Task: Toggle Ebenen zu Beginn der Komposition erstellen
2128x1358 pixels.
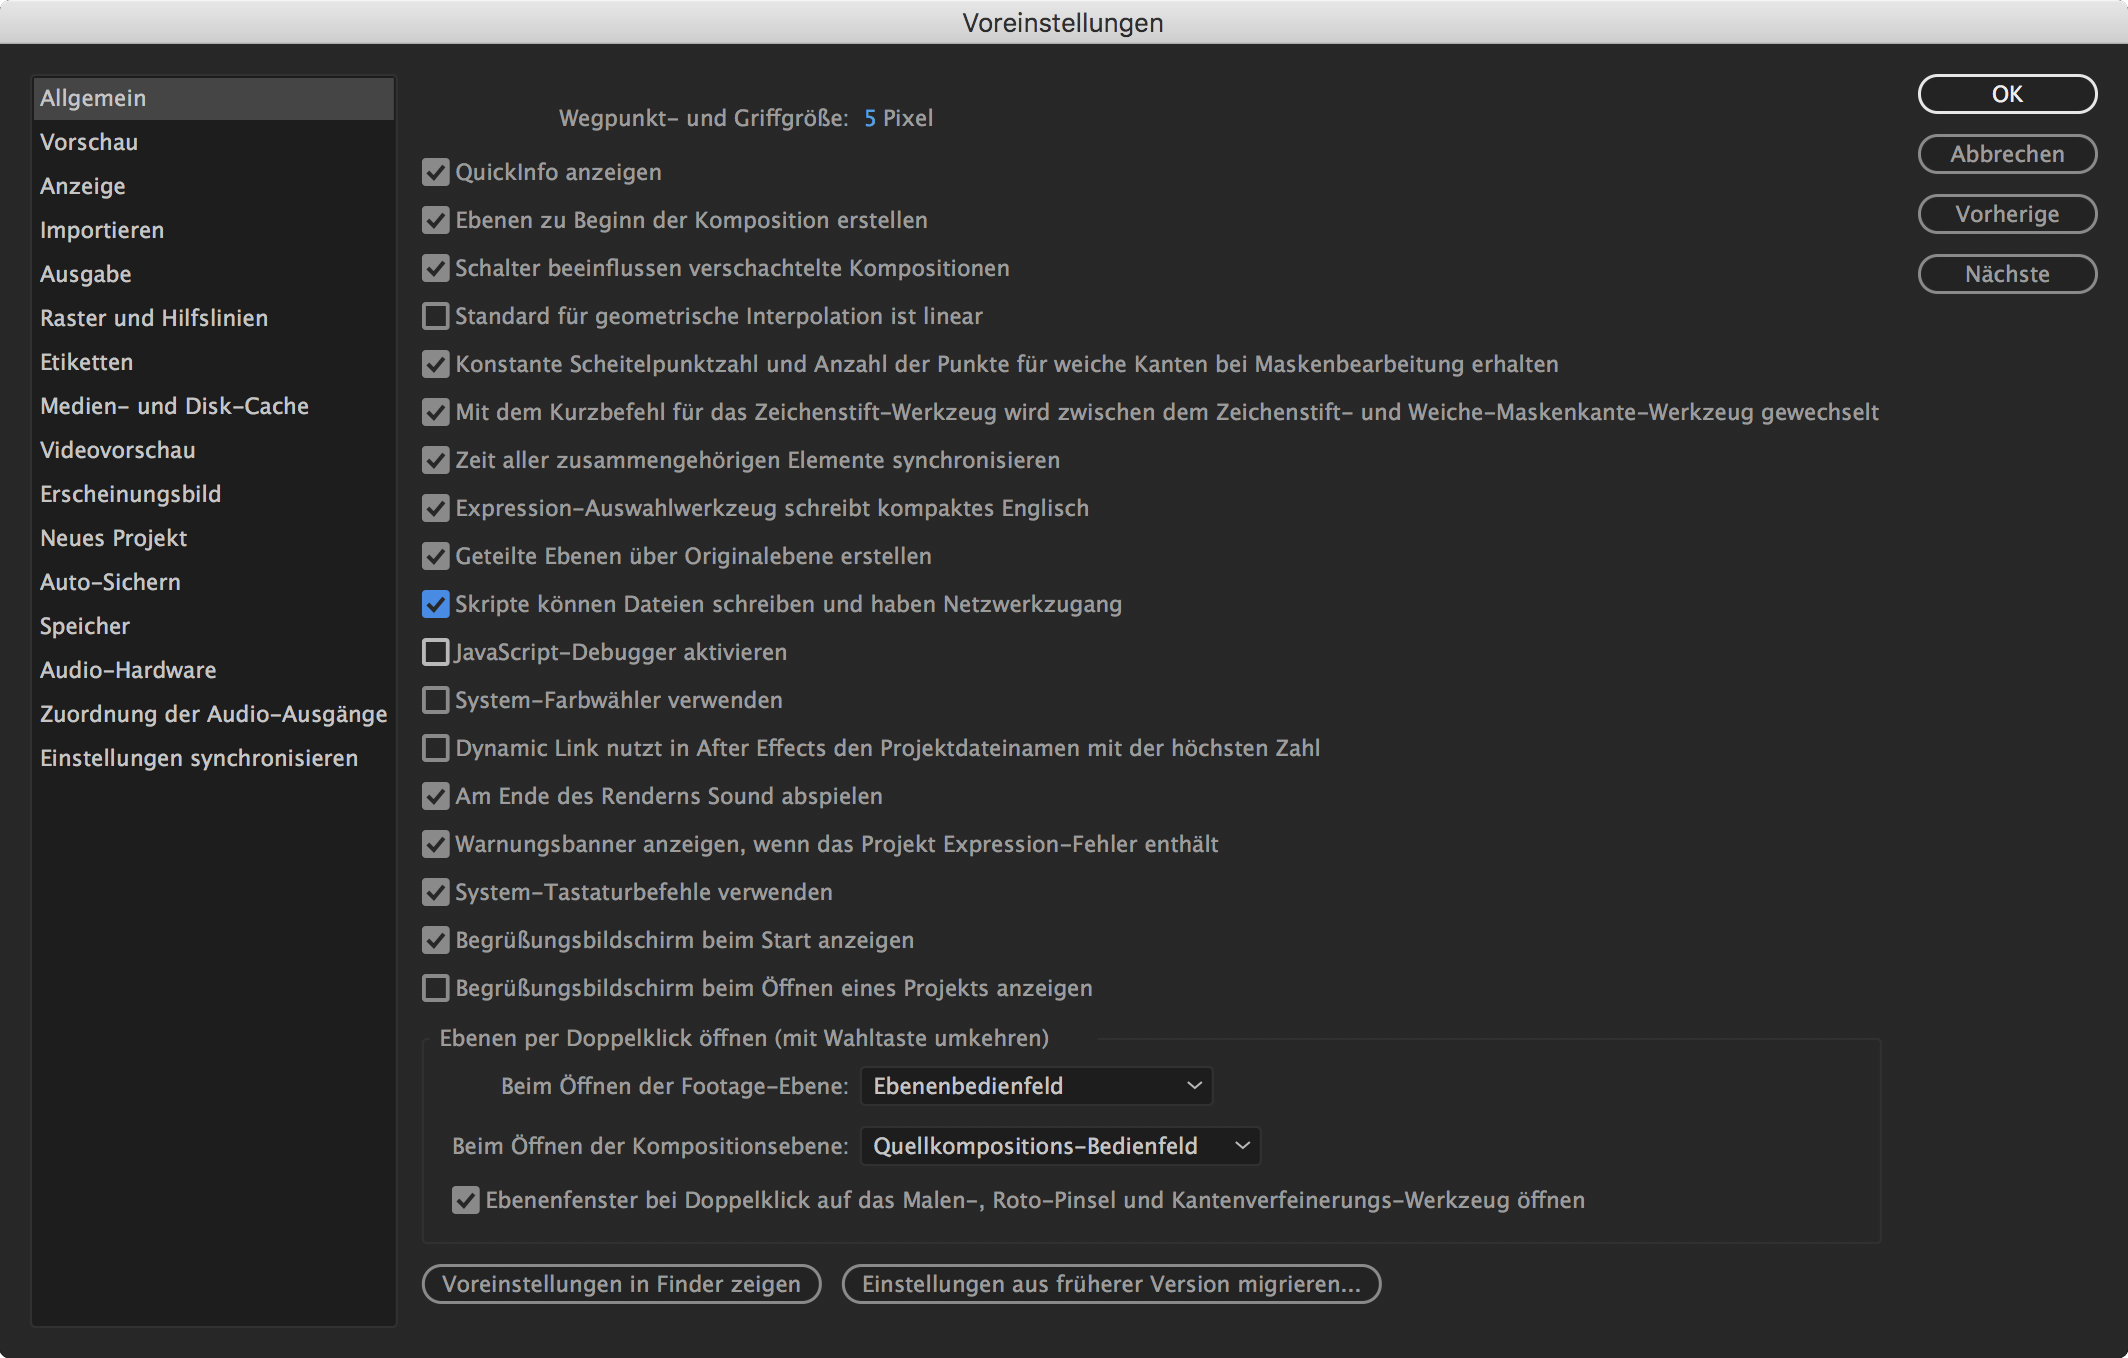Action: (435, 220)
